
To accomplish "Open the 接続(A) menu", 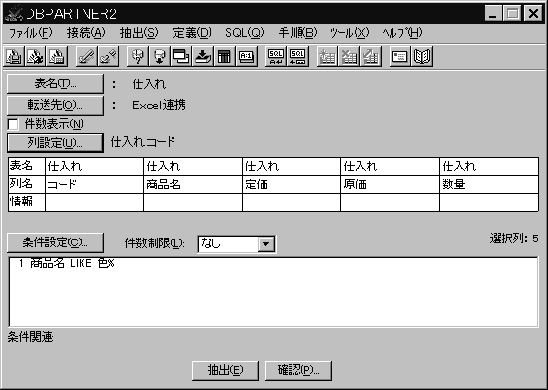I will tap(86, 33).
